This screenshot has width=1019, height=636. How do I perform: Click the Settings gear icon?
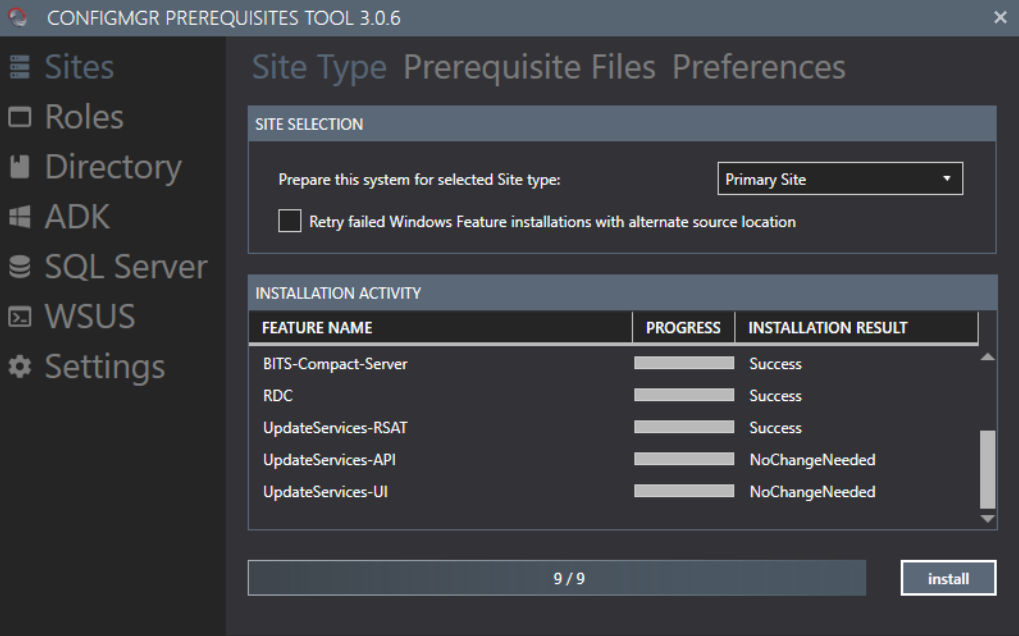click(x=19, y=368)
